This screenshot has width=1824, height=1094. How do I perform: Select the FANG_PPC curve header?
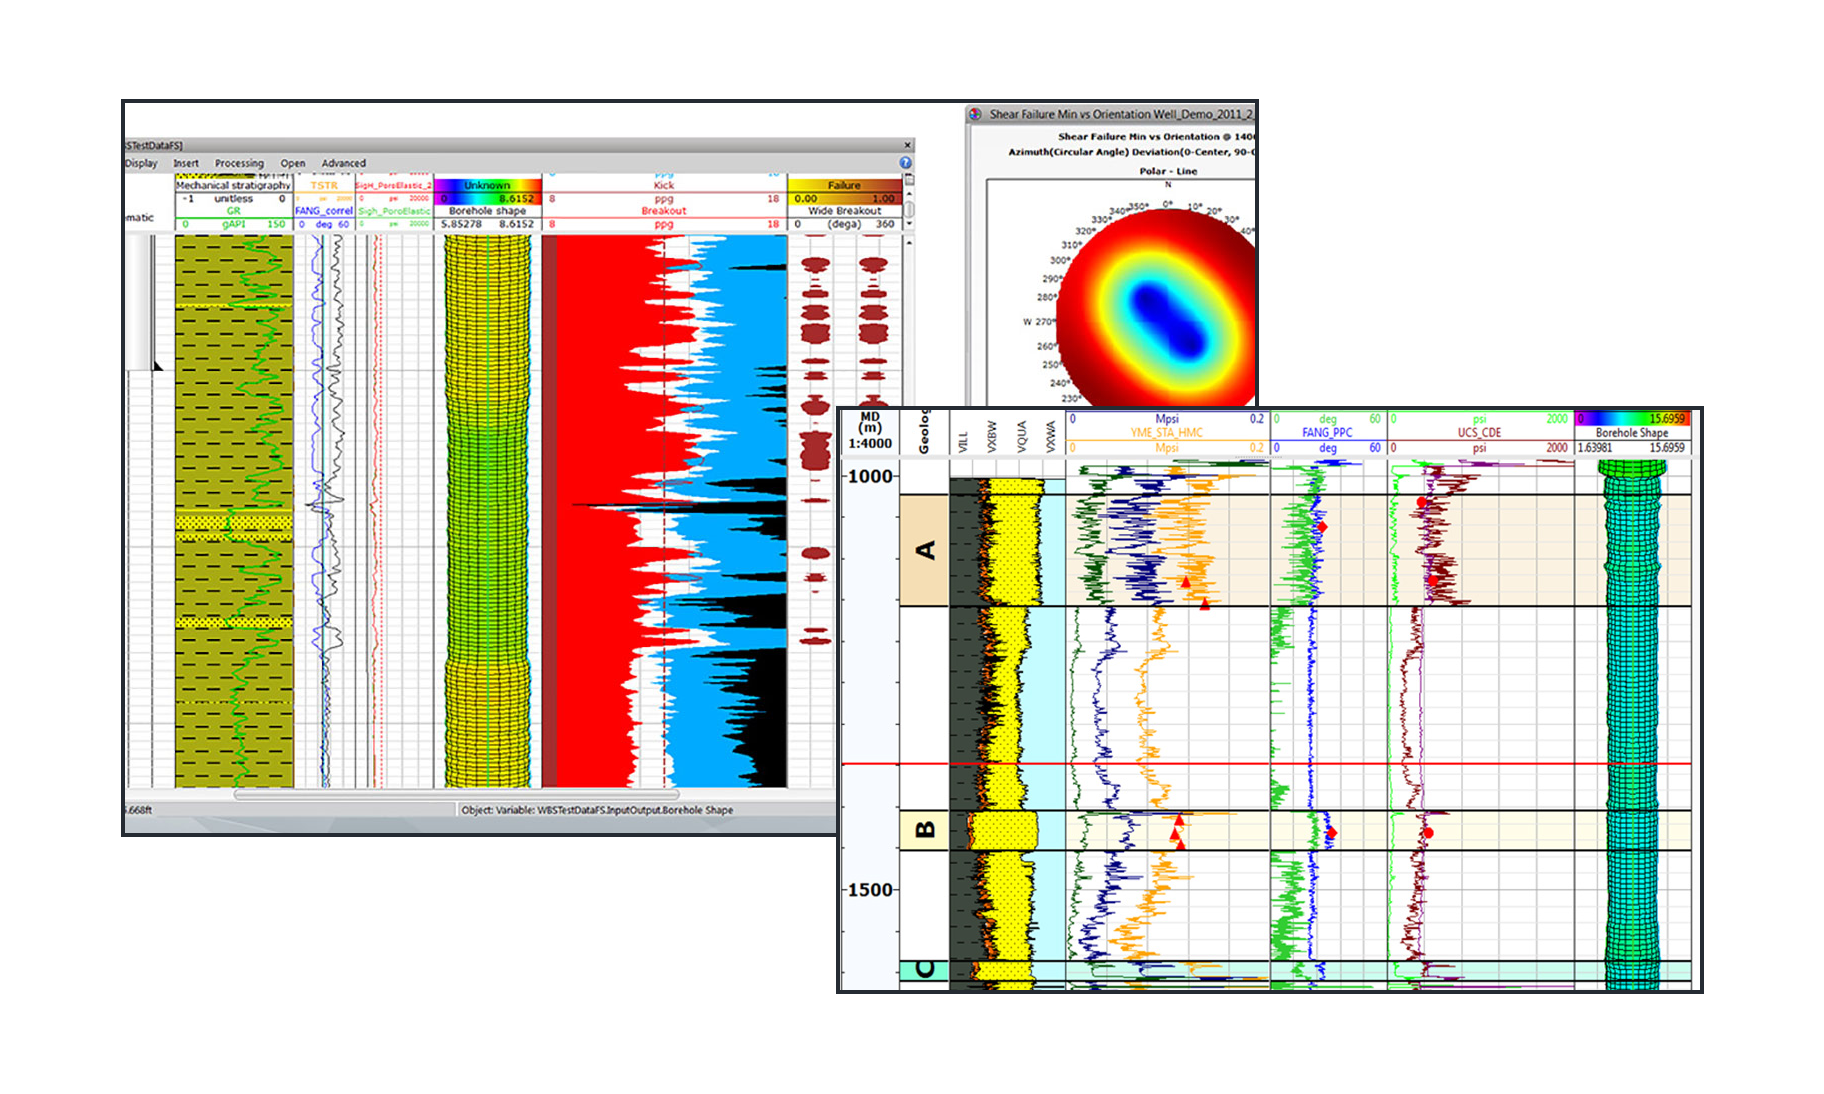pos(1327,433)
